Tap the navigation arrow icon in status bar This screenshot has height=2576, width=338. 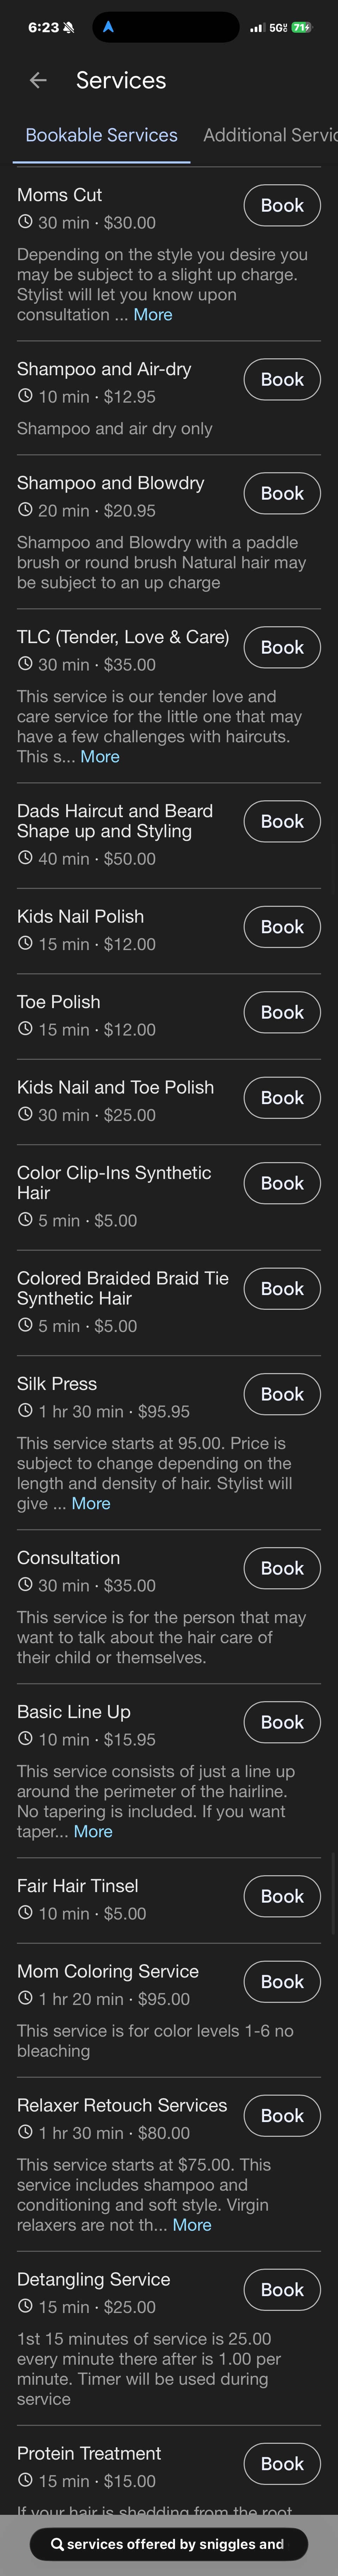point(108,27)
